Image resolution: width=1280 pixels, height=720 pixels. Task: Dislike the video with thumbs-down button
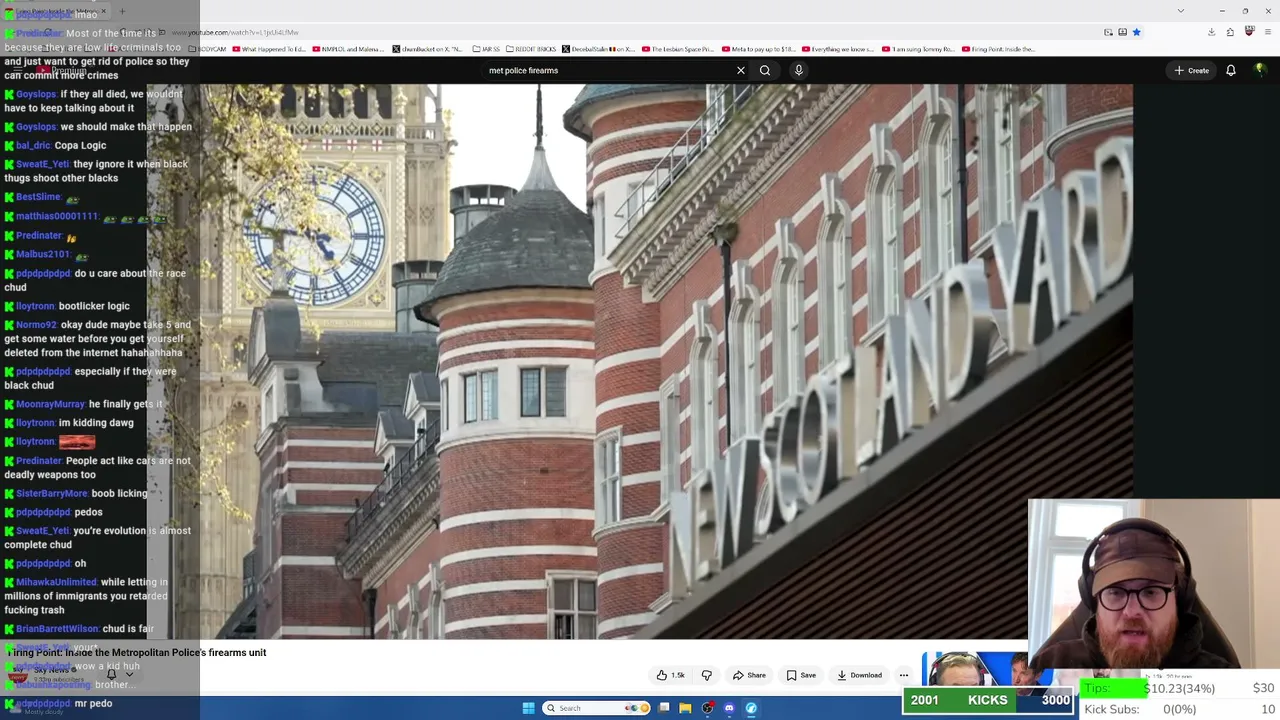[x=706, y=675]
